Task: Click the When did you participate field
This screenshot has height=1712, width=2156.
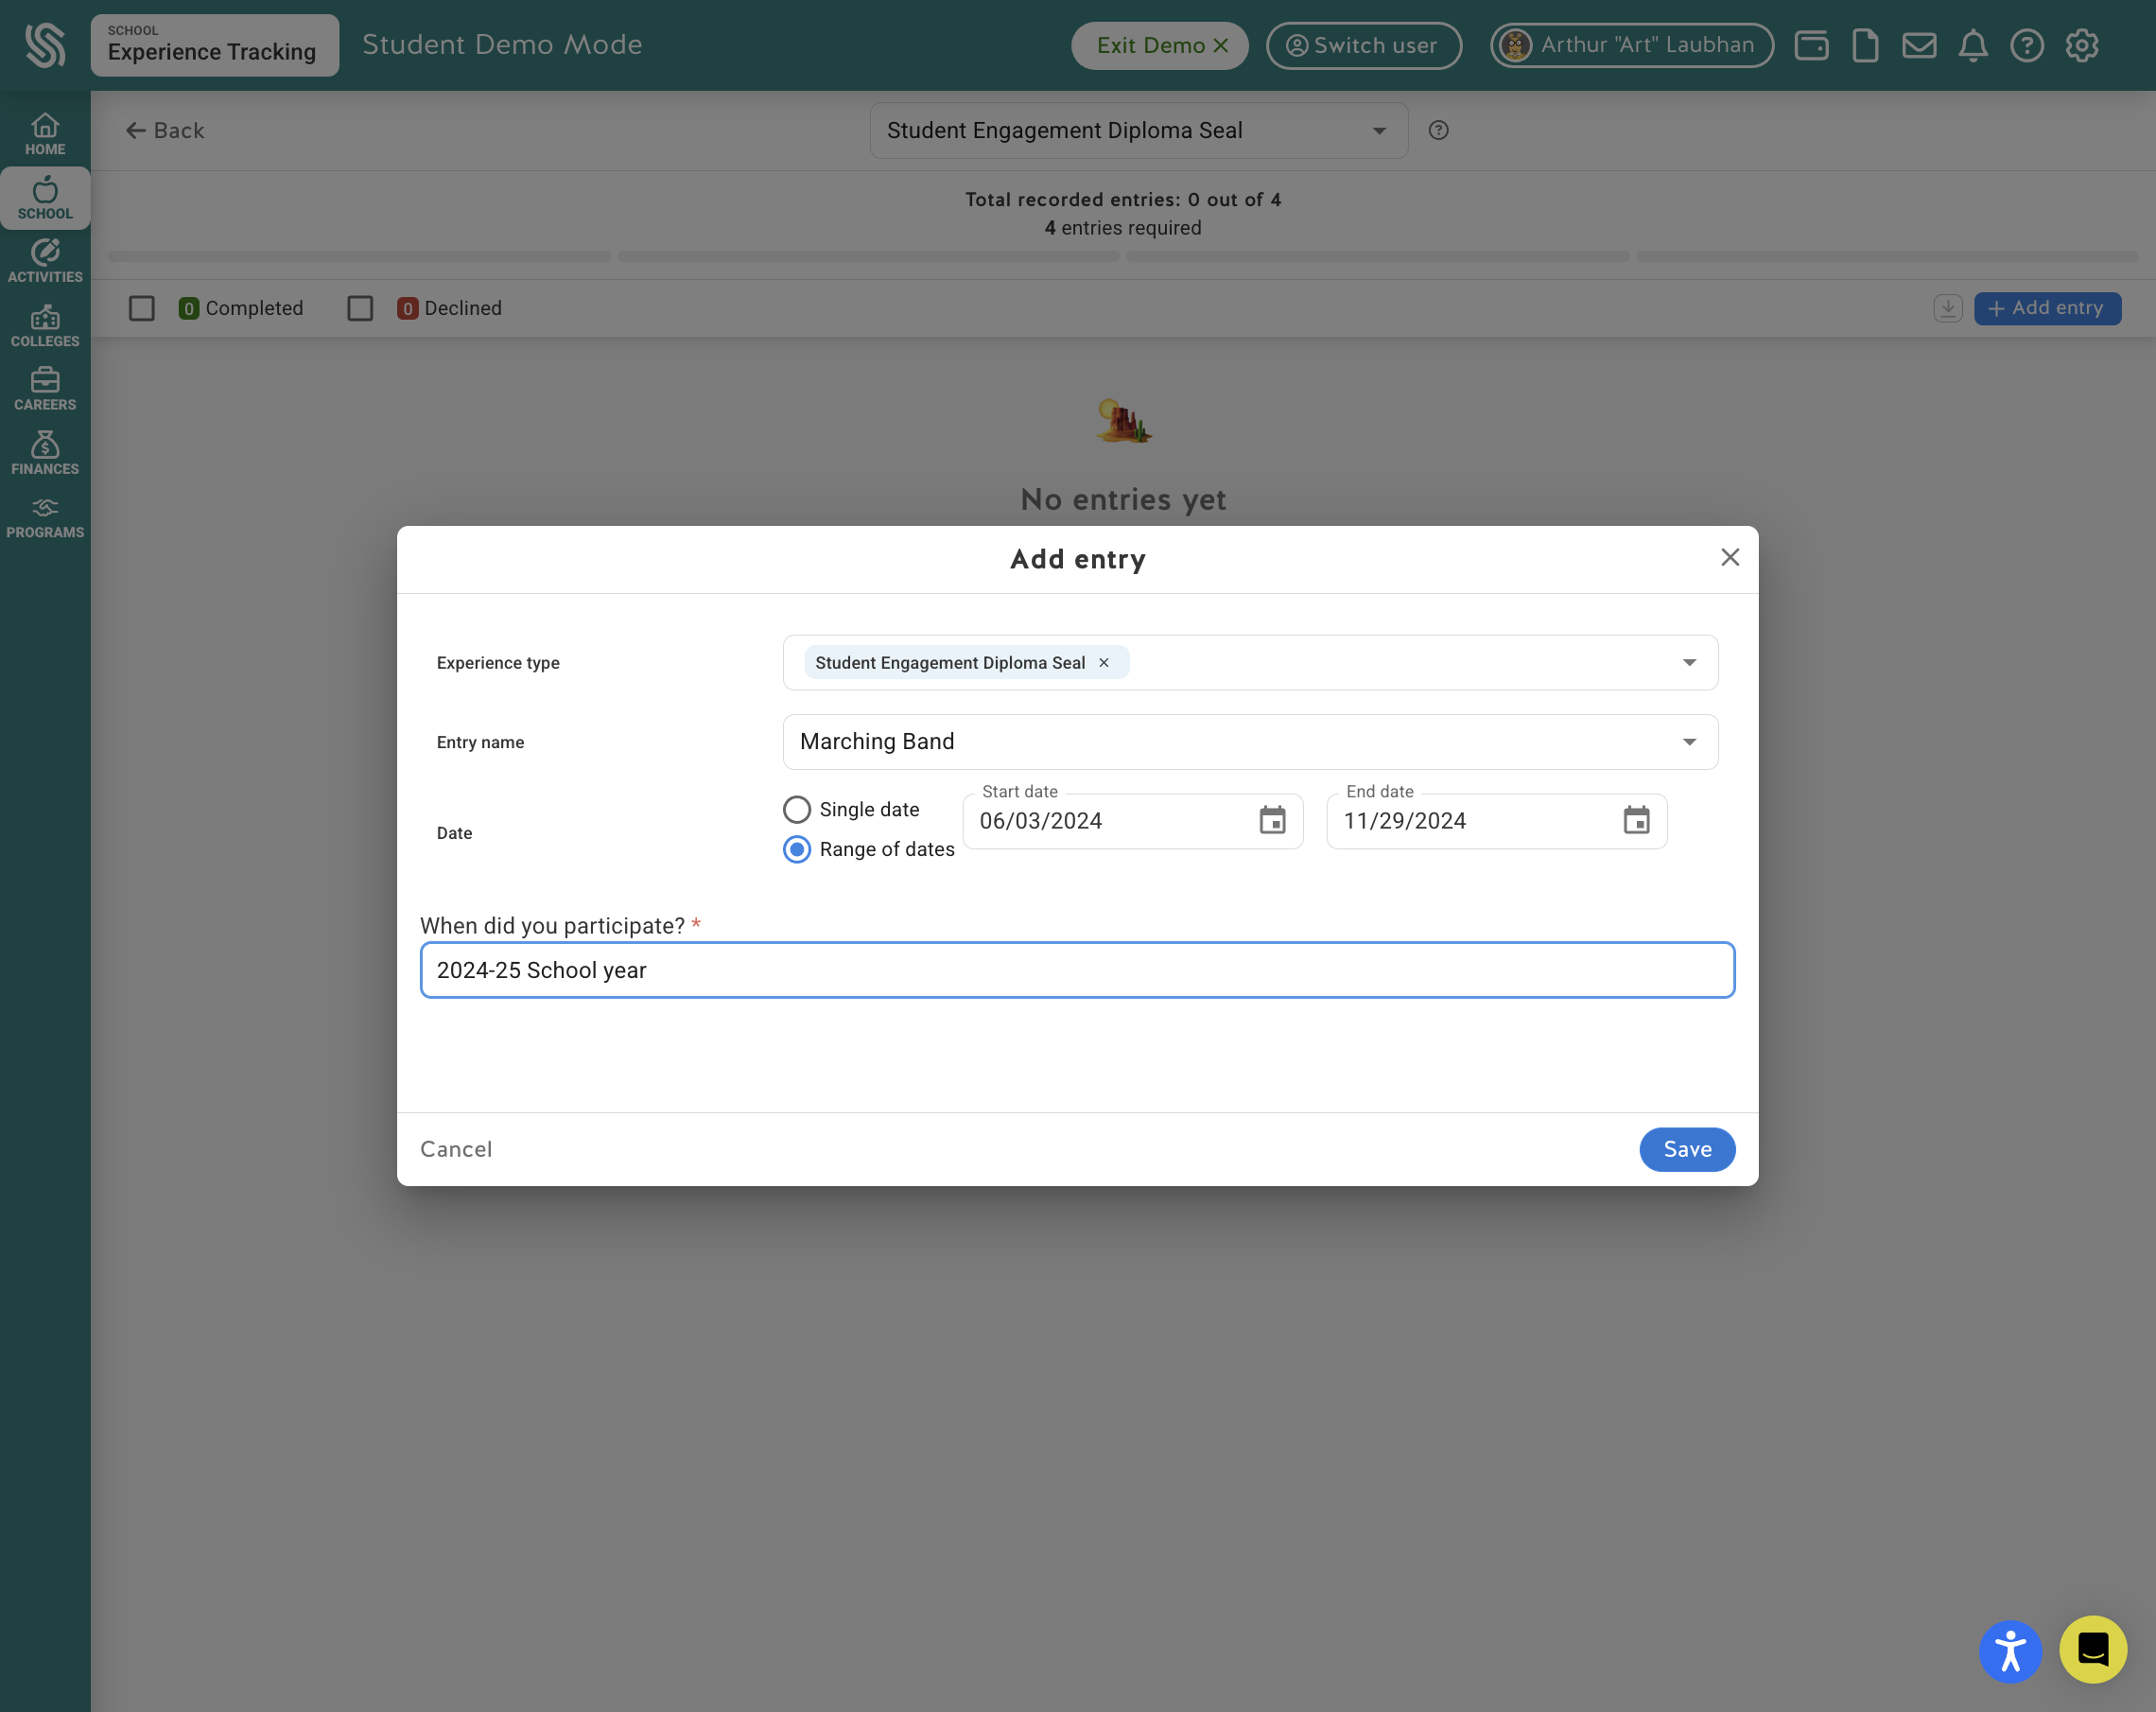Action: click(x=1077, y=970)
